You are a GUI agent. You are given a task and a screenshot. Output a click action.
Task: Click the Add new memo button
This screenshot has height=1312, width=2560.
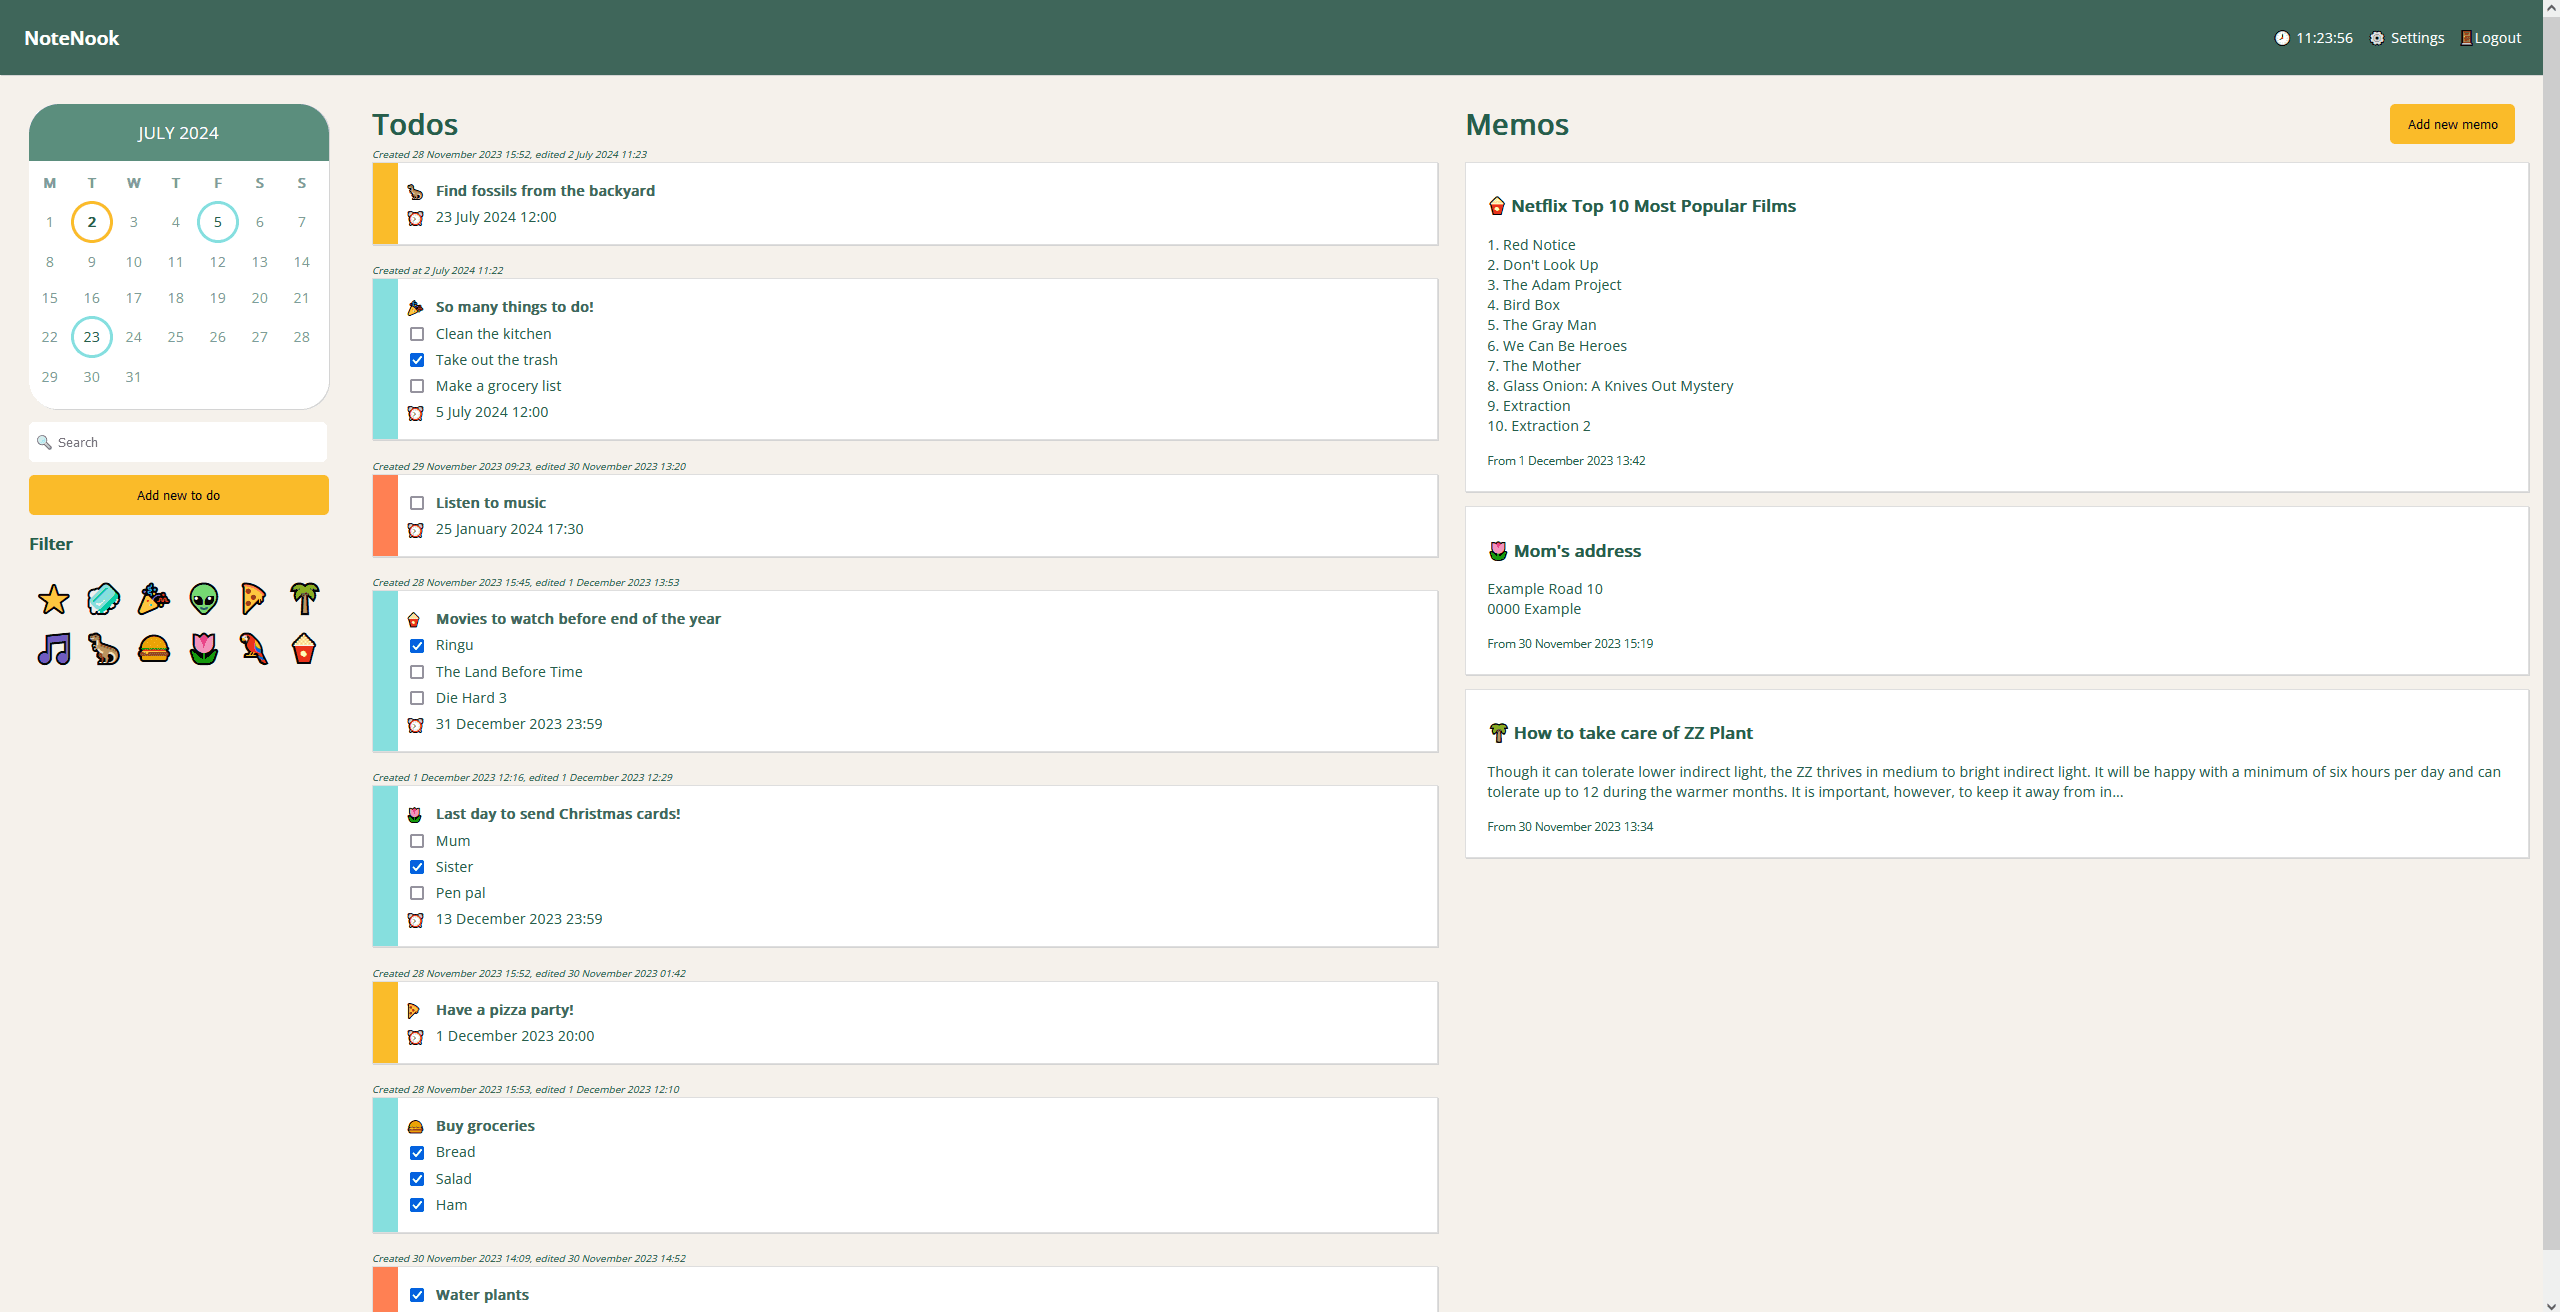click(2452, 124)
